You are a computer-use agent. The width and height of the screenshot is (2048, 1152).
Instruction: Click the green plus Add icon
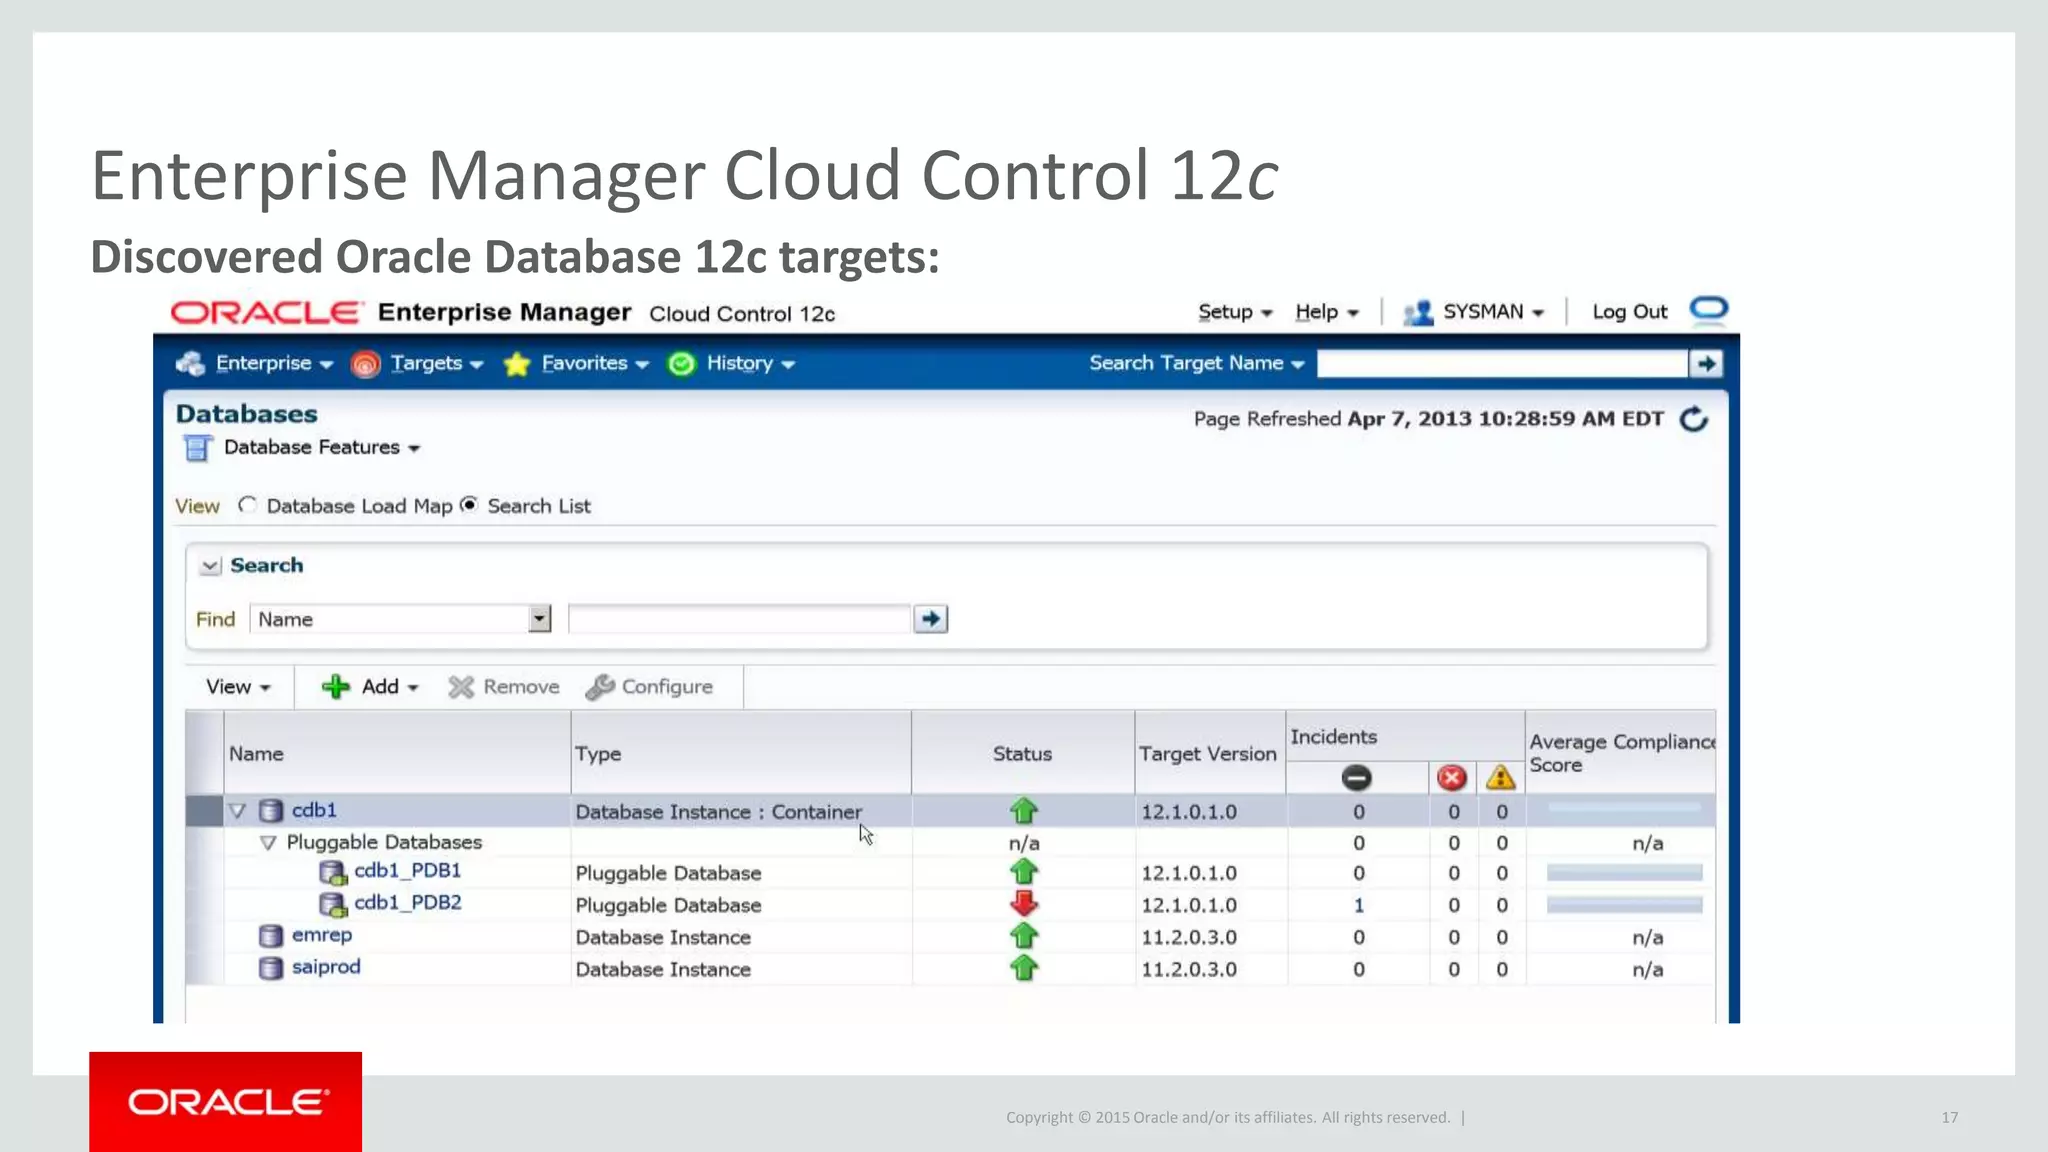click(x=335, y=687)
